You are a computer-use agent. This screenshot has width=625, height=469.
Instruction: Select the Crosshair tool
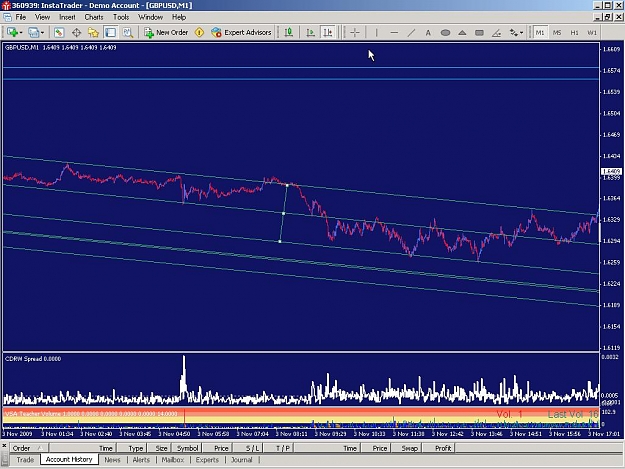pyautogui.click(x=355, y=32)
